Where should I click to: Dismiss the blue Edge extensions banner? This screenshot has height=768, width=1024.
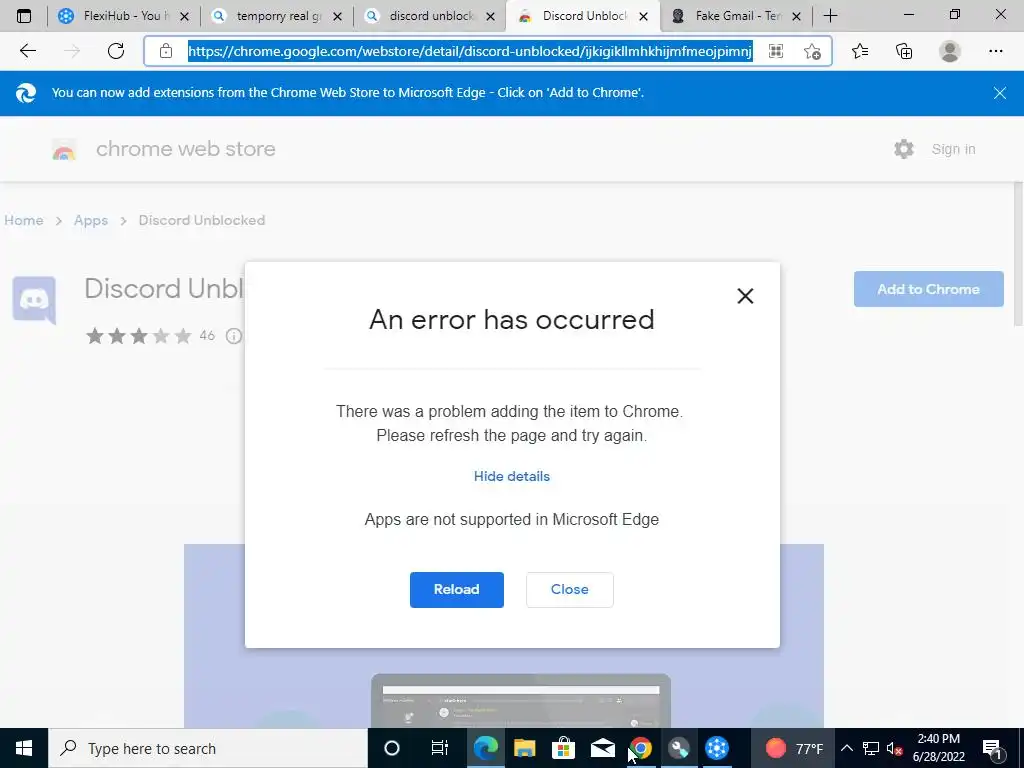coord(999,93)
